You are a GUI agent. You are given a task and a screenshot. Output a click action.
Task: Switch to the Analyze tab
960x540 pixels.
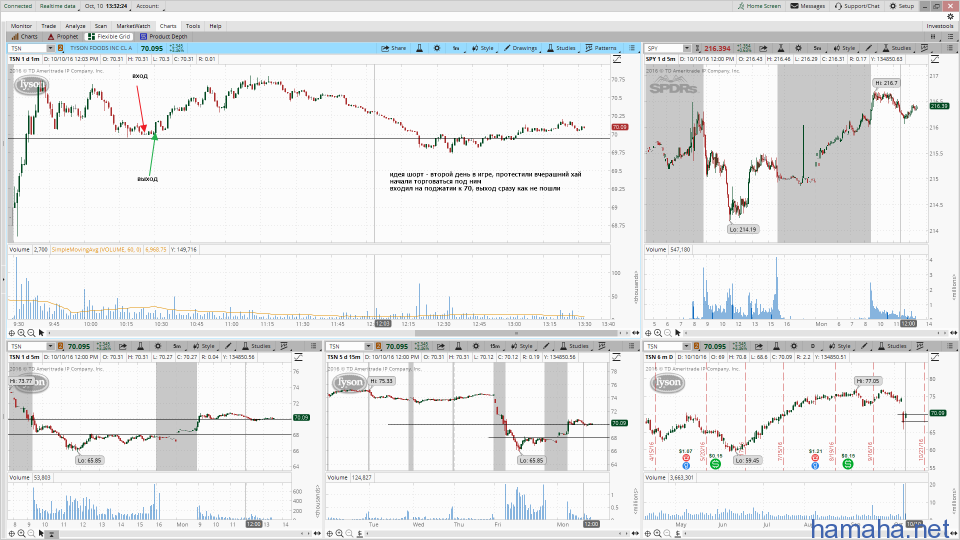75,26
